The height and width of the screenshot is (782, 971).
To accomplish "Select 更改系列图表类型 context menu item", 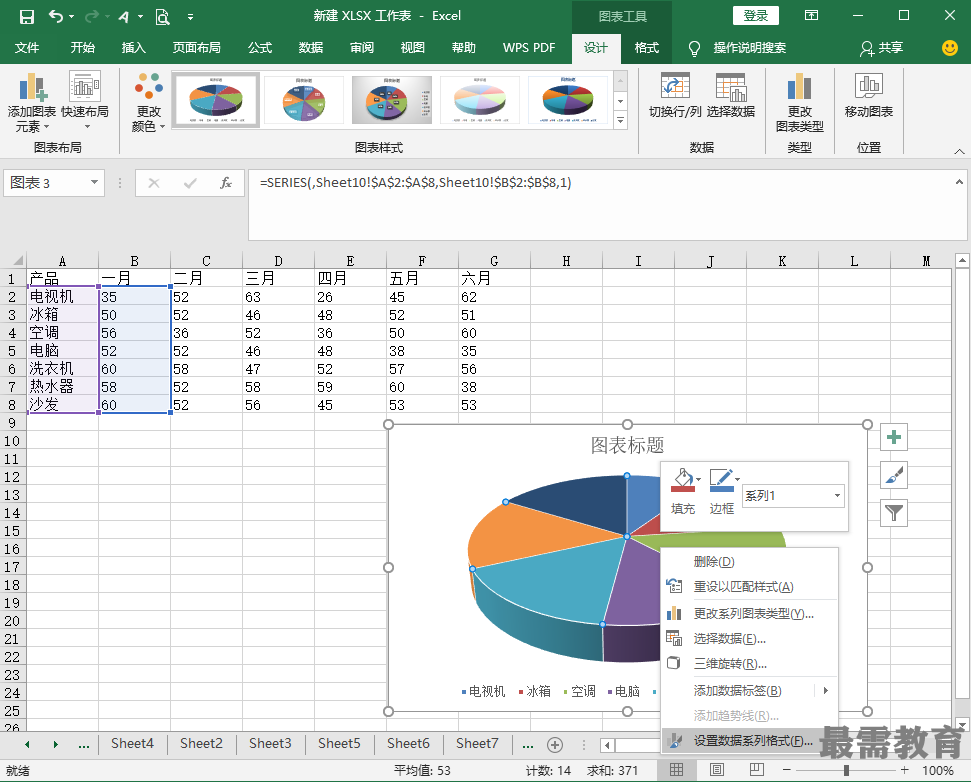I will (x=749, y=614).
